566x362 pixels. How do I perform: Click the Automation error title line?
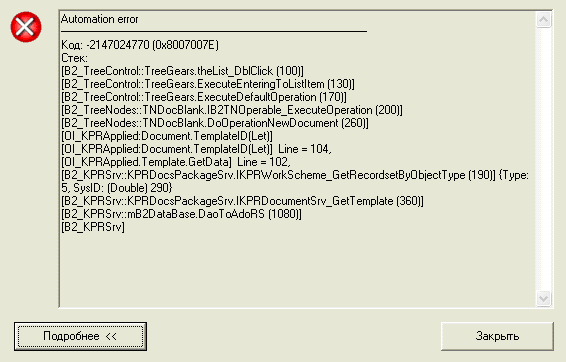click(100, 19)
